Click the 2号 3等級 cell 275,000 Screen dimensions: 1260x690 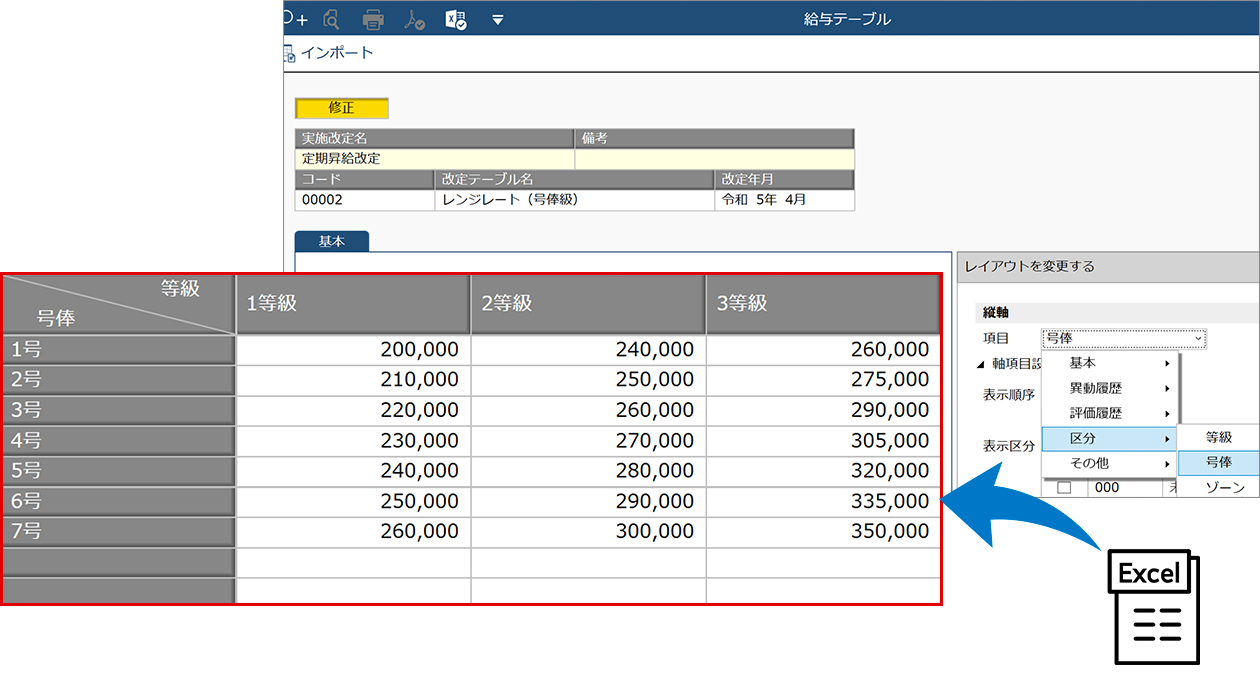pyautogui.click(x=823, y=380)
